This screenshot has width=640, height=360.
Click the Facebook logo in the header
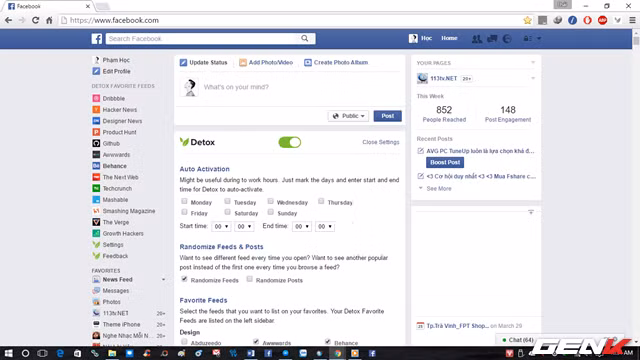pos(97,38)
